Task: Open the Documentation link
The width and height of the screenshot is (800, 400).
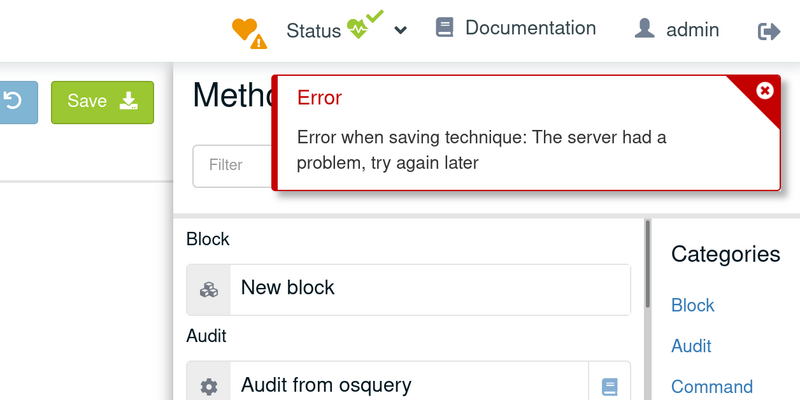Action: [x=530, y=28]
